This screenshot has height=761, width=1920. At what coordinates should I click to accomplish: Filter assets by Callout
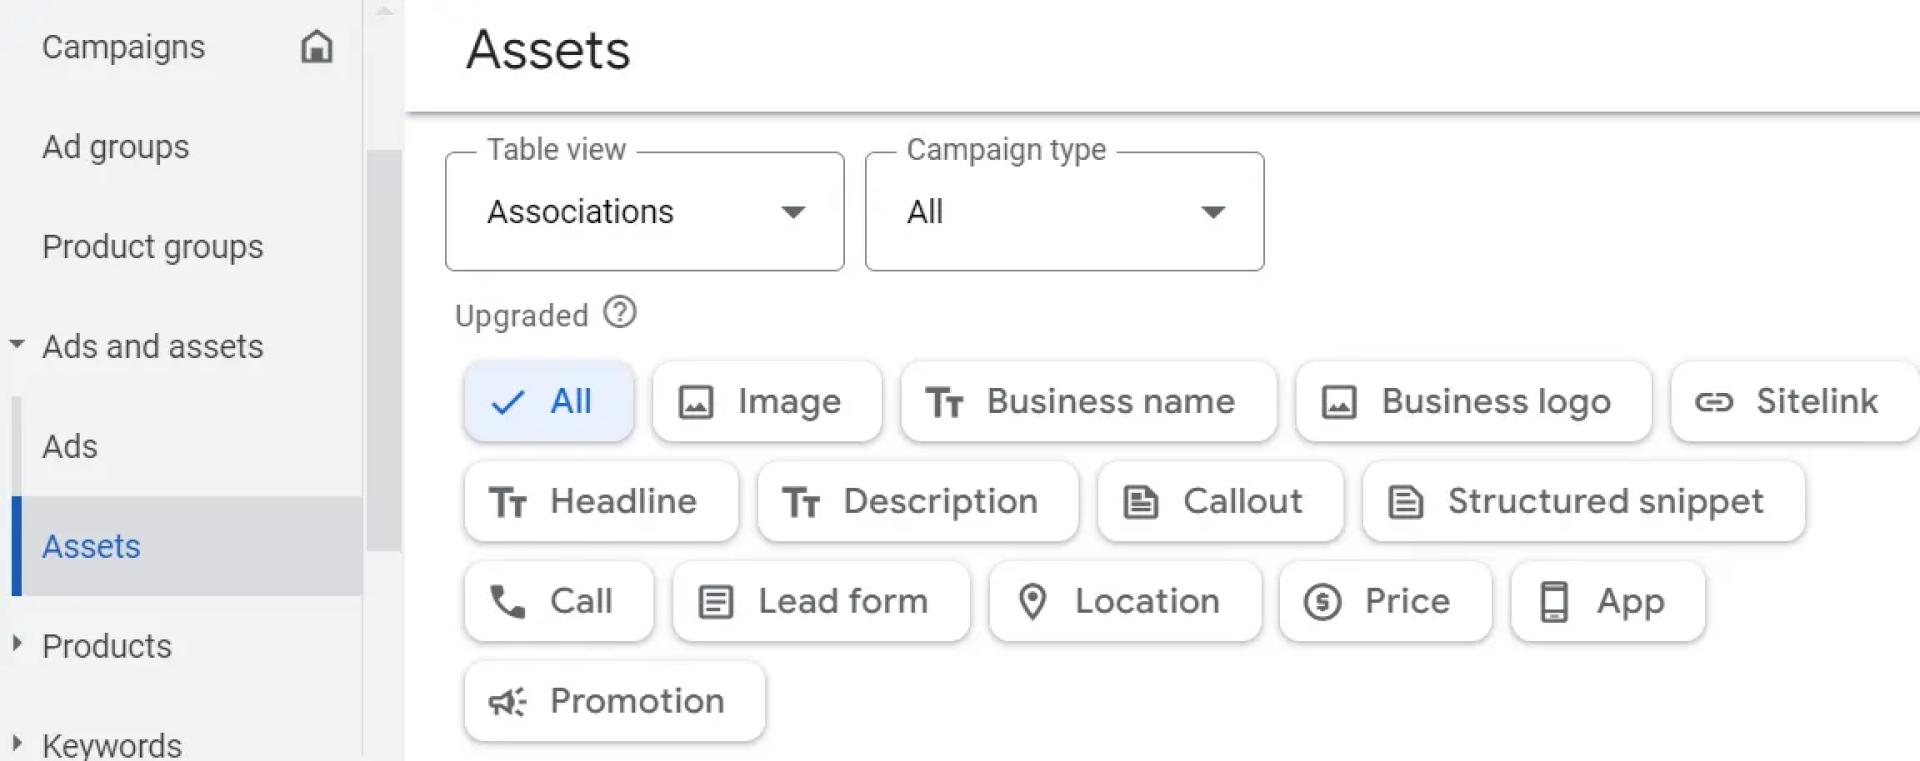pyautogui.click(x=1220, y=501)
